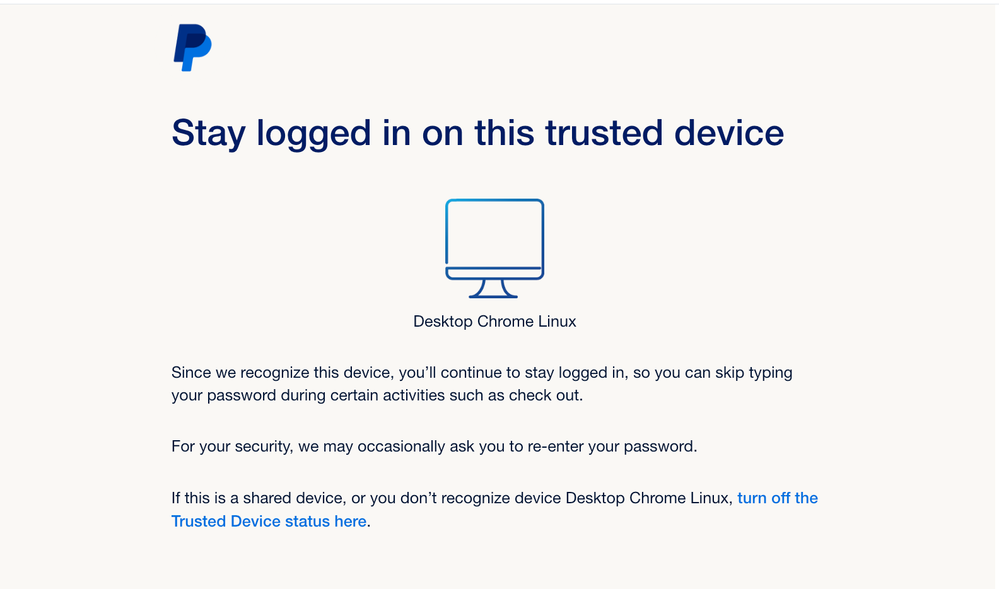
Task: Click the desktop monitor icon
Action: [x=494, y=249]
